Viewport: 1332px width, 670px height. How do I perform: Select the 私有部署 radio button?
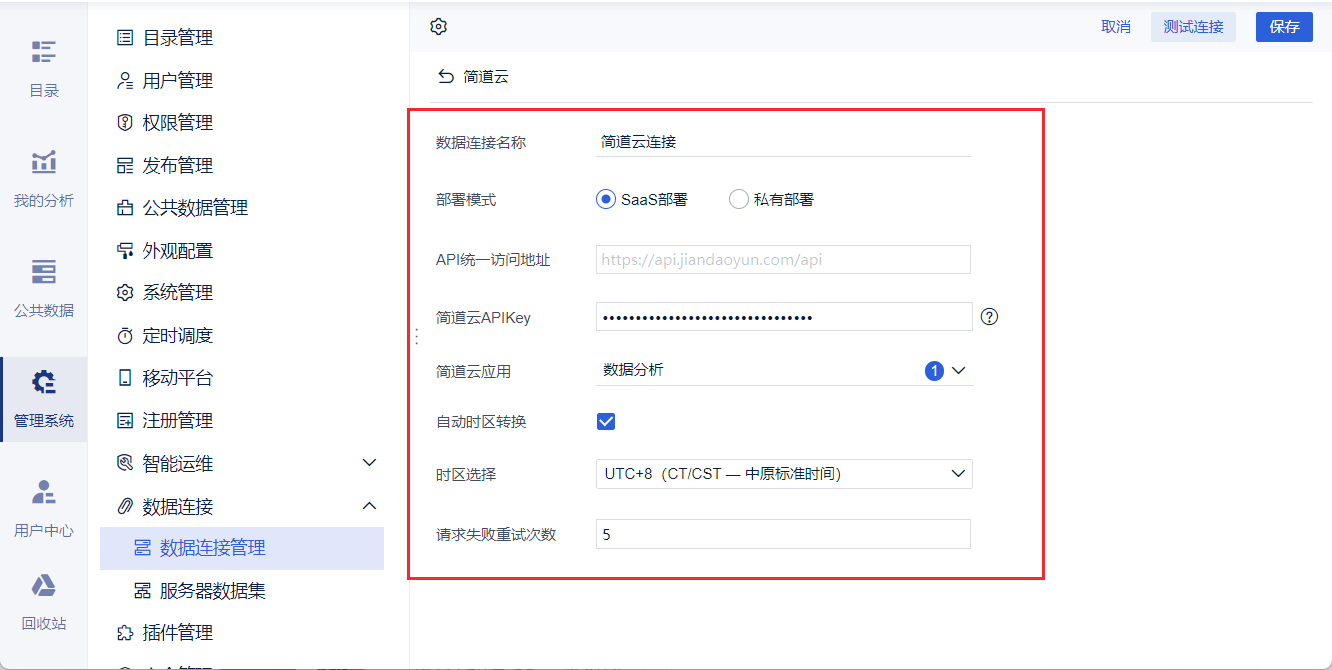coord(738,199)
